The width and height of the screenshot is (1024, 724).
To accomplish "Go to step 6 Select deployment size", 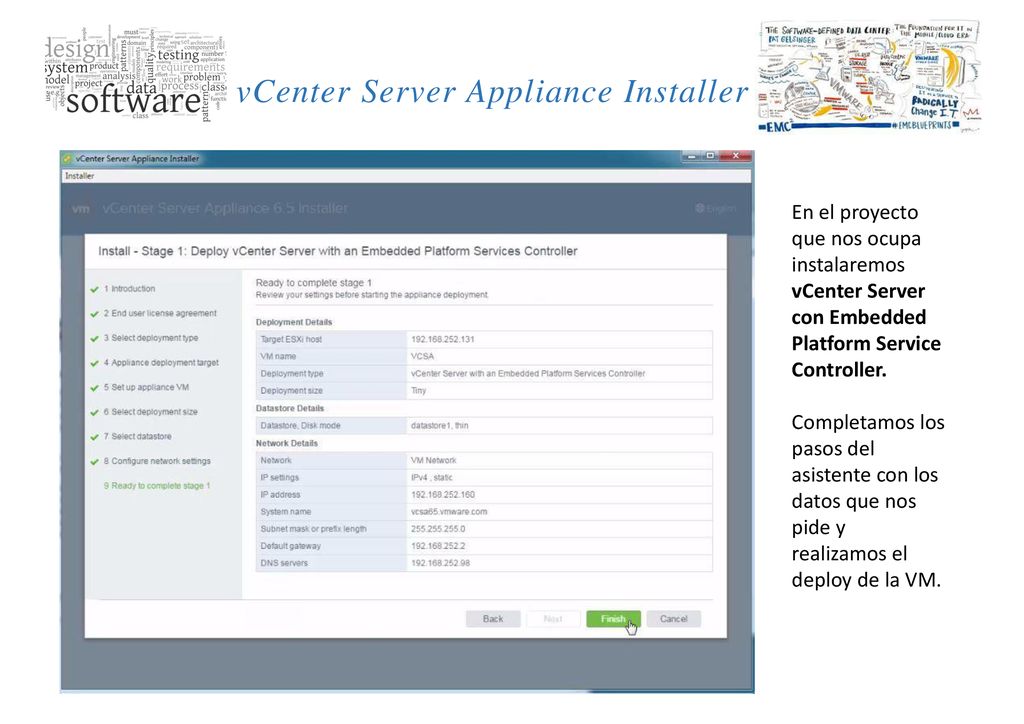I will coord(150,412).
